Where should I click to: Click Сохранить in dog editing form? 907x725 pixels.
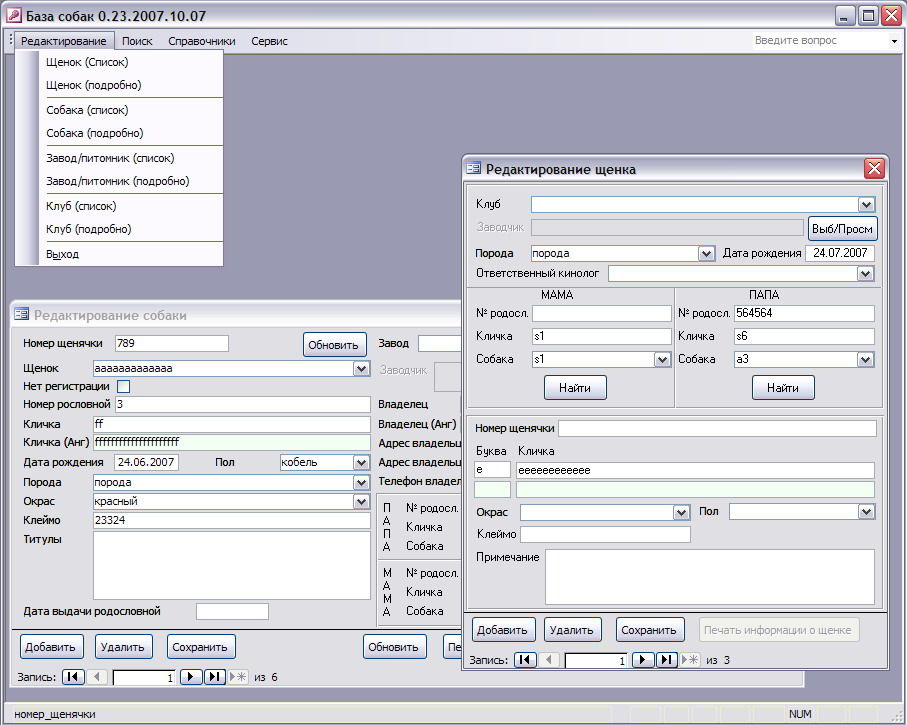(x=201, y=647)
